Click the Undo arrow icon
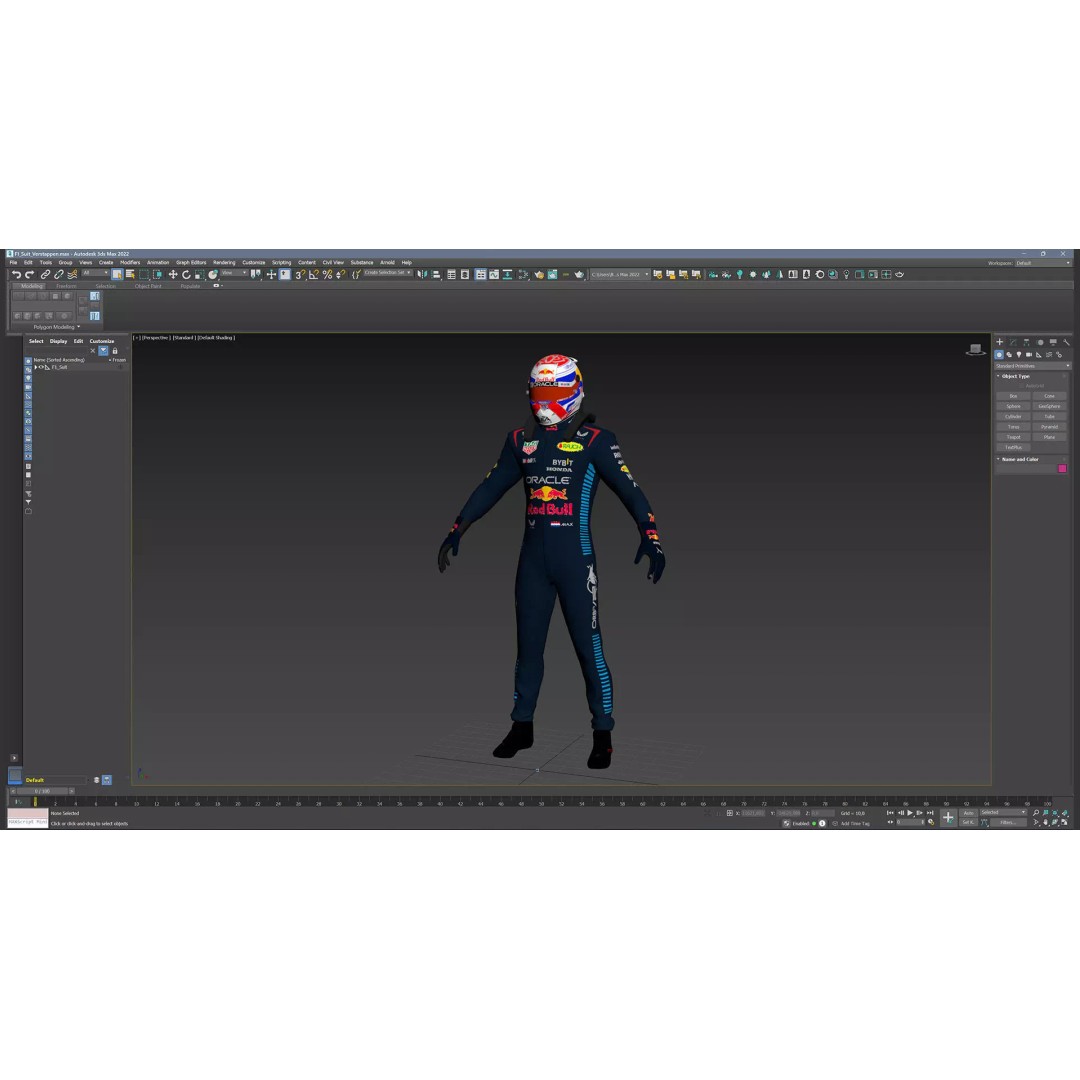1080x1080 pixels. [x=17, y=274]
